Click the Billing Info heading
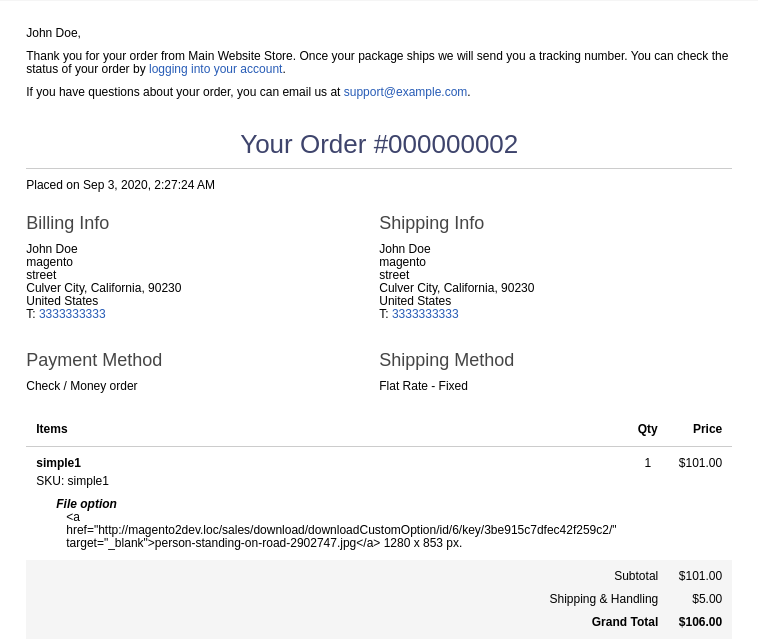This screenshot has height=643, width=760. point(67,223)
